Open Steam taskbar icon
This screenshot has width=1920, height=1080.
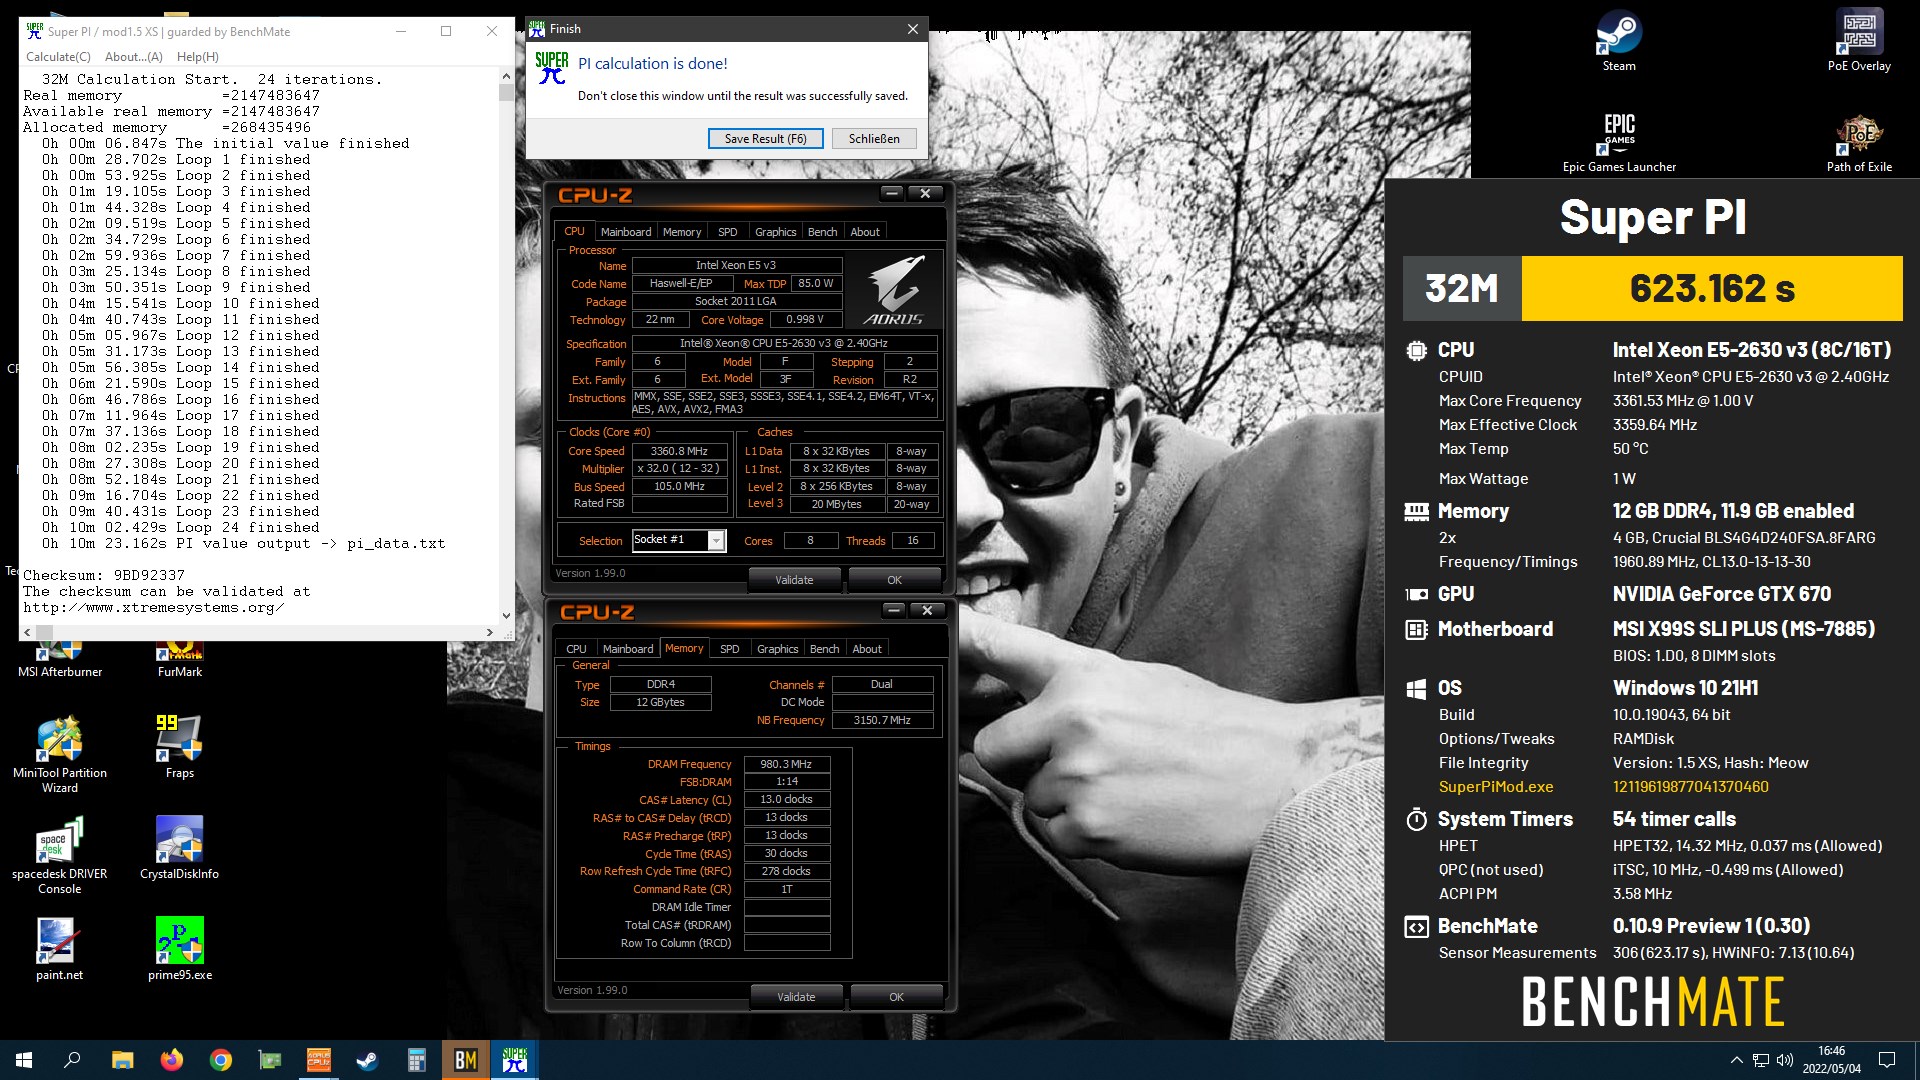click(367, 1060)
